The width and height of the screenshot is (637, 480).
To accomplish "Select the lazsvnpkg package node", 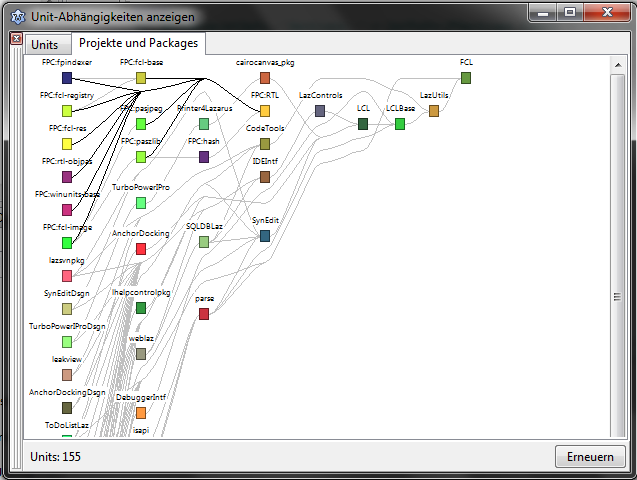I will tap(67, 275).
